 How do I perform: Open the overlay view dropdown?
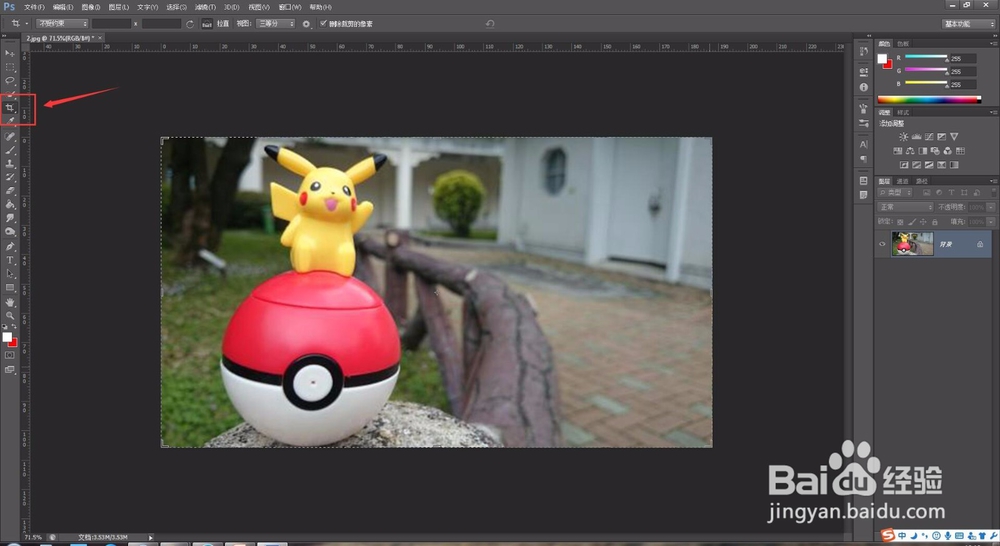(x=276, y=24)
